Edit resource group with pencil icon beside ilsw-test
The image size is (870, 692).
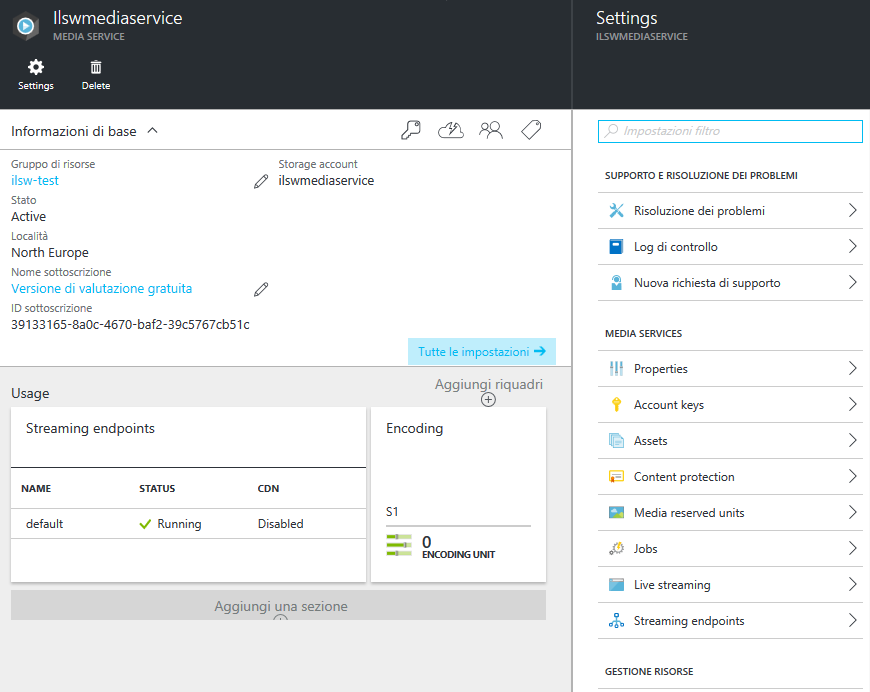click(x=261, y=181)
